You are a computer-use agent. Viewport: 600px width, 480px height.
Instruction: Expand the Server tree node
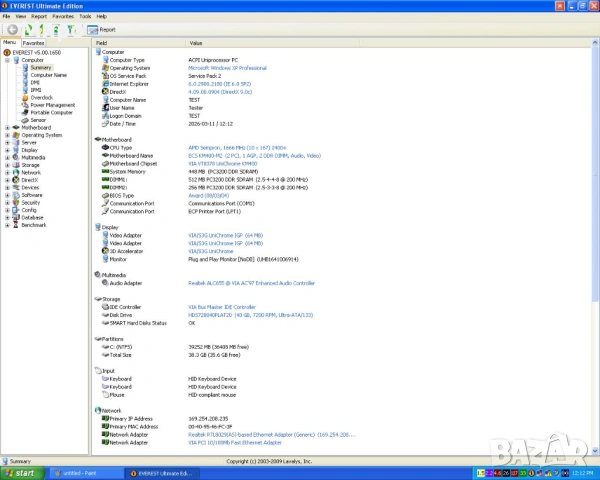(x=7, y=142)
